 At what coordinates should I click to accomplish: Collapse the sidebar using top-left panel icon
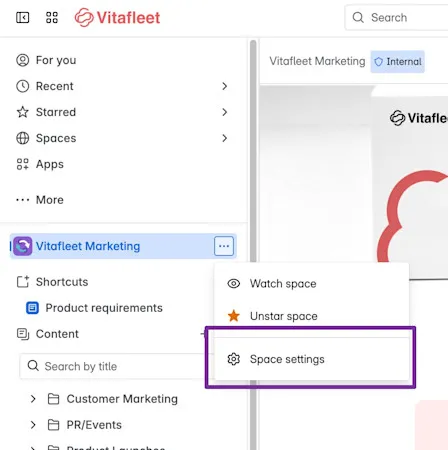click(x=23, y=17)
